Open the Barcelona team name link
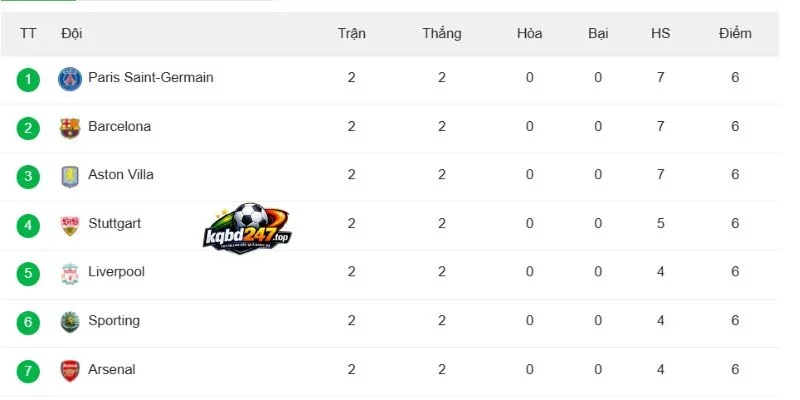The image size is (800, 400). point(119,126)
